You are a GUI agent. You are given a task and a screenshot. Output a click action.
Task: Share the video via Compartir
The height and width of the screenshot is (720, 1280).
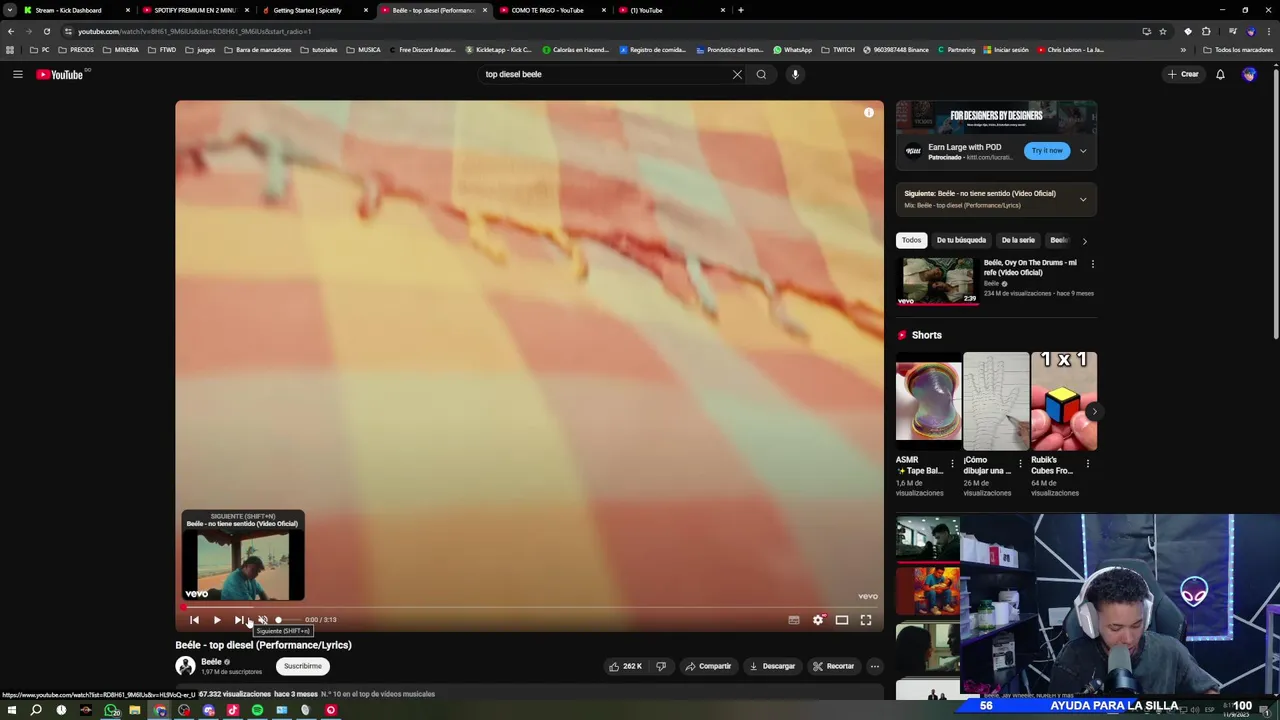[x=708, y=666]
